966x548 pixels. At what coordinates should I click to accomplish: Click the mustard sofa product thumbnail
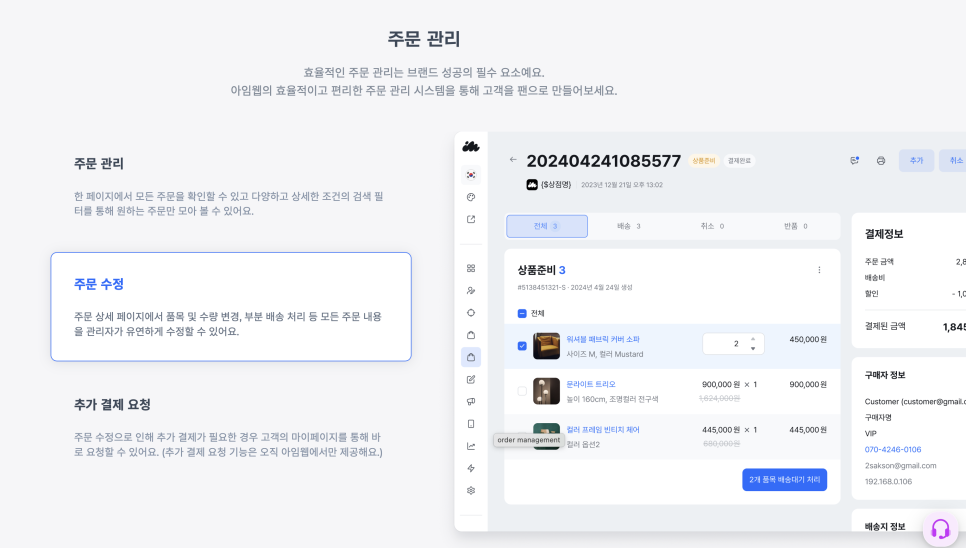(x=546, y=346)
